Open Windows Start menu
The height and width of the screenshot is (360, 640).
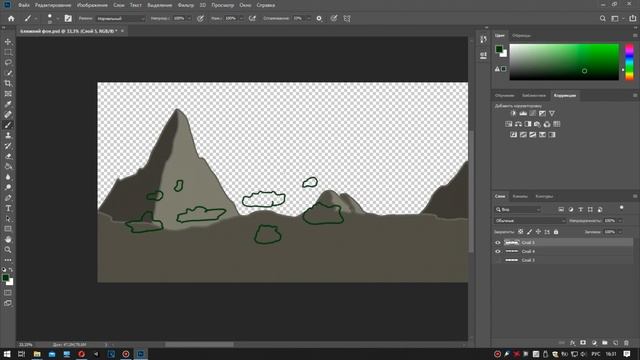click(7, 354)
